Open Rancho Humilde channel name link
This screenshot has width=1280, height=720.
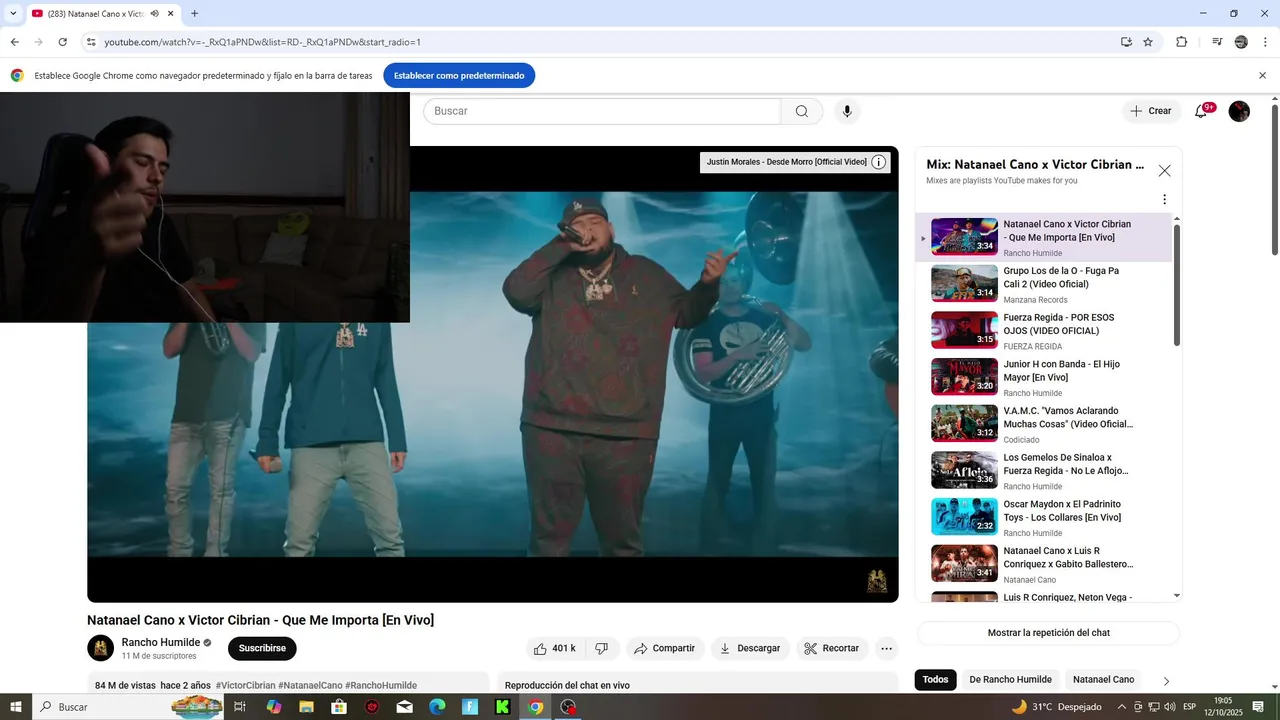[161, 642]
